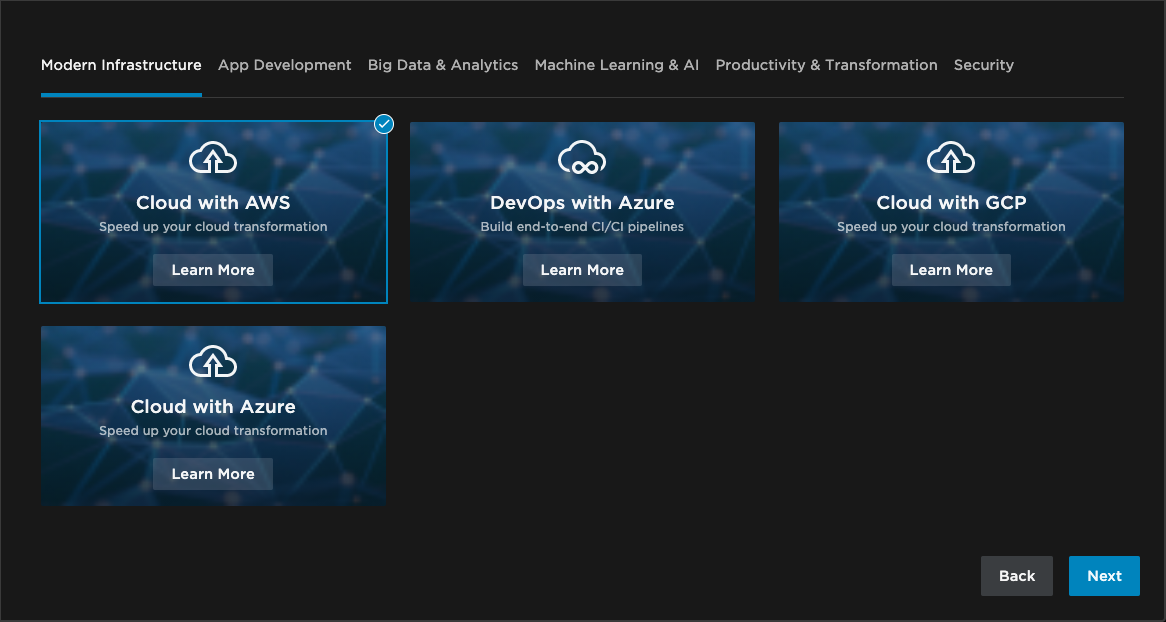Viewport: 1166px width, 622px height.
Task: Select the Modern Infrastructure tab
Action: (121, 65)
